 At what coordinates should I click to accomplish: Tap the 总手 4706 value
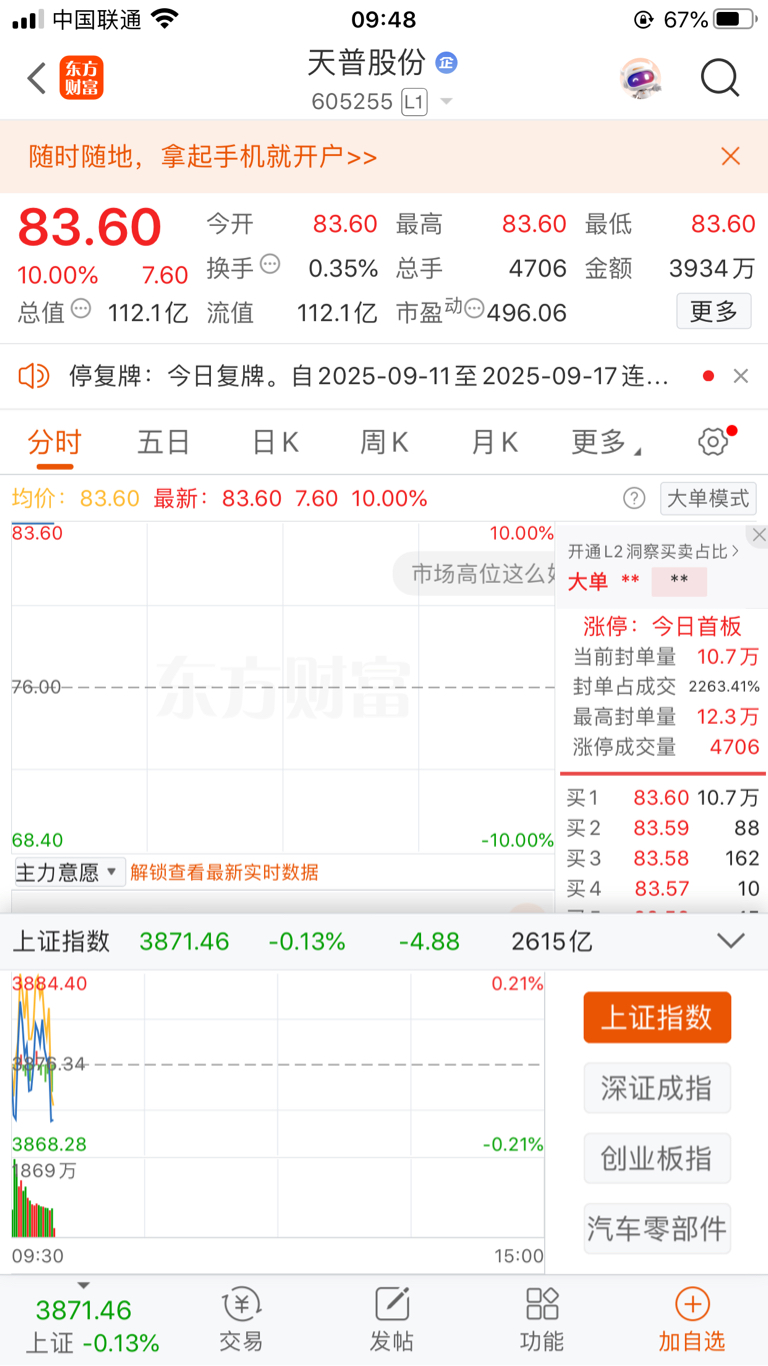click(538, 269)
